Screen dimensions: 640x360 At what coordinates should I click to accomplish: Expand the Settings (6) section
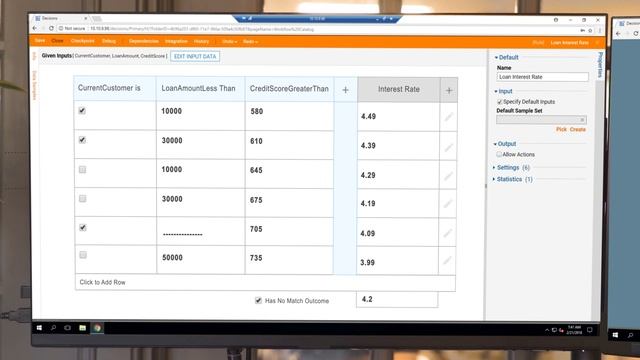click(x=511, y=168)
